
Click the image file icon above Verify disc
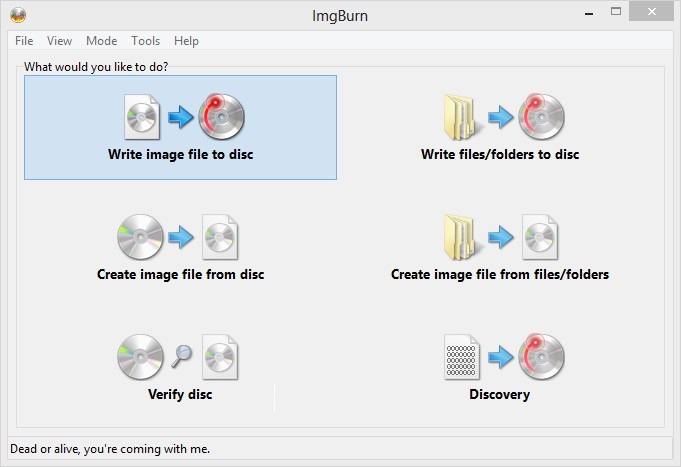(x=220, y=357)
